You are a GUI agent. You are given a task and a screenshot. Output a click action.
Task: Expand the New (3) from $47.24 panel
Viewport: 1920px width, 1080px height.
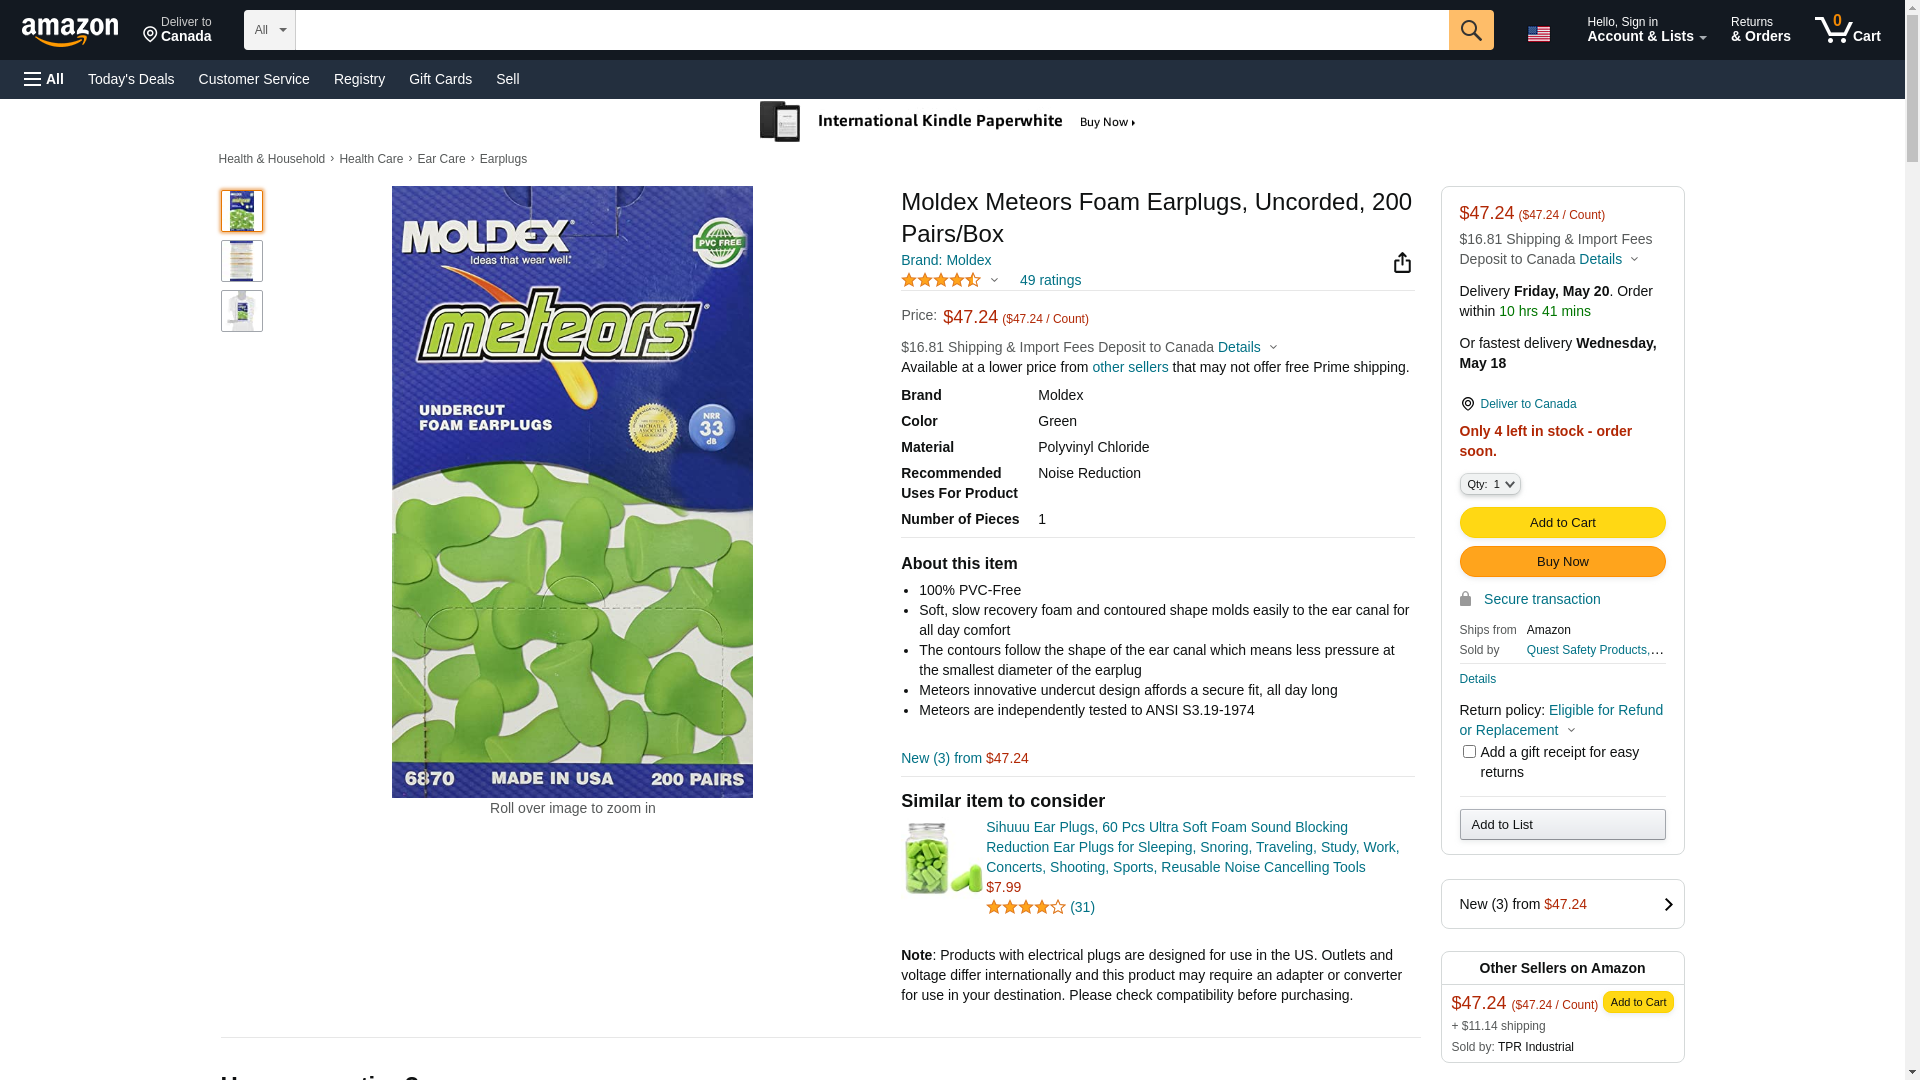tap(1562, 904)
